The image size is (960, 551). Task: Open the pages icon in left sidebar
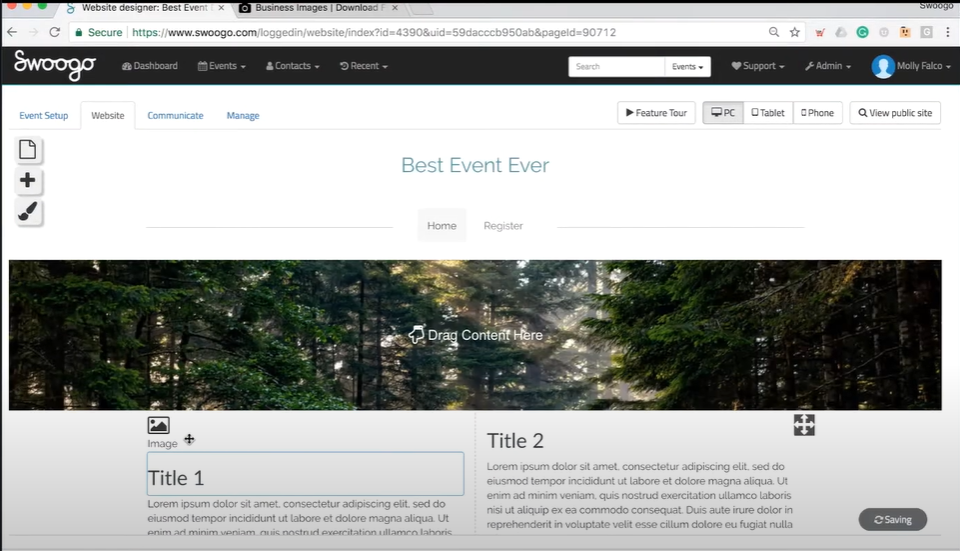click(28, 149)
